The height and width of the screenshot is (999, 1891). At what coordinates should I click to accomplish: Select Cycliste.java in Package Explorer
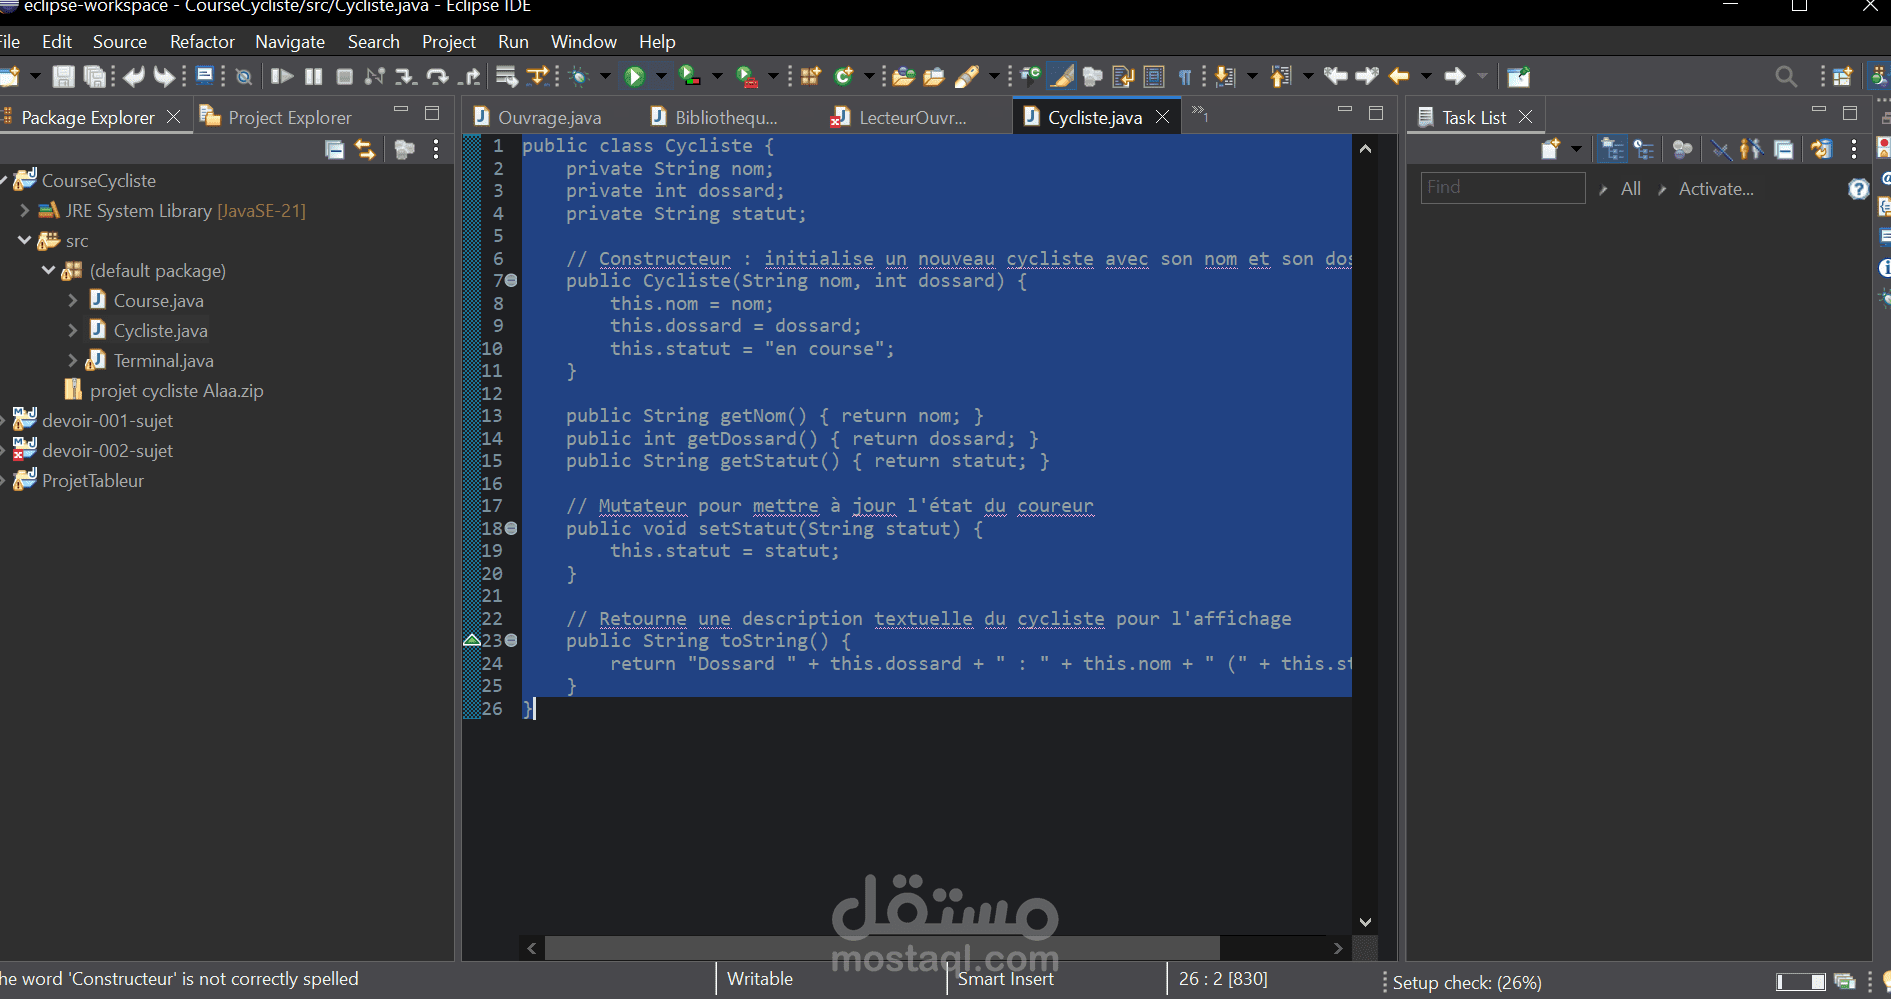161,330
